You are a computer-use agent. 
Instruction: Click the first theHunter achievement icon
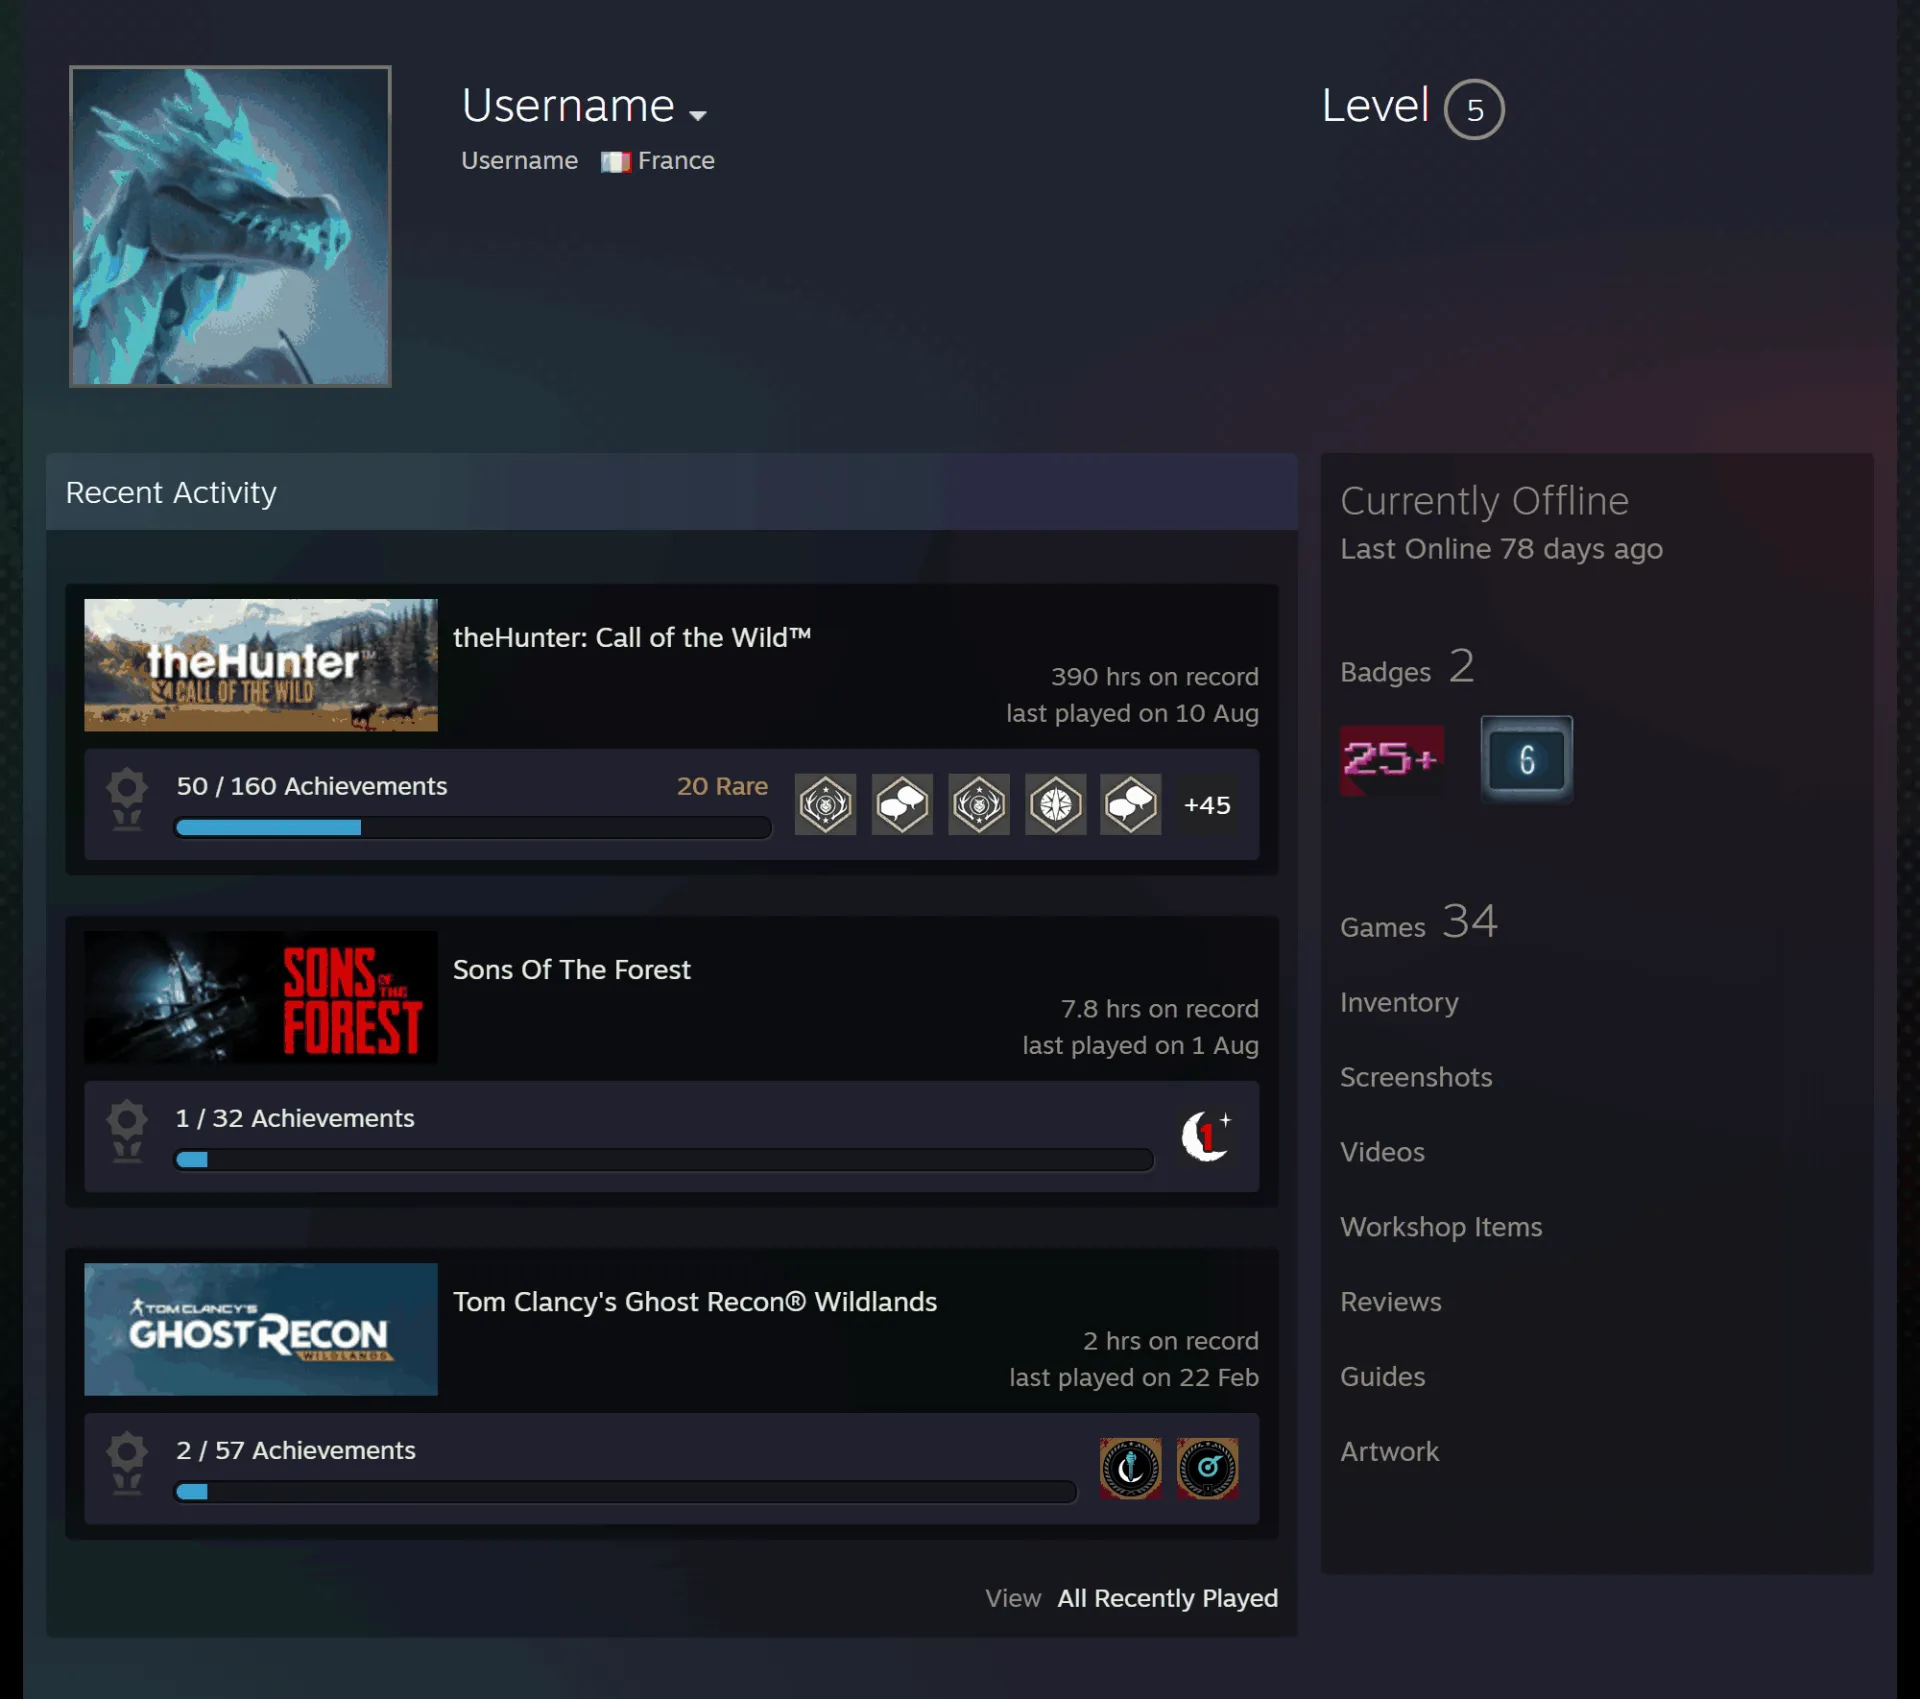pos(826,804)
